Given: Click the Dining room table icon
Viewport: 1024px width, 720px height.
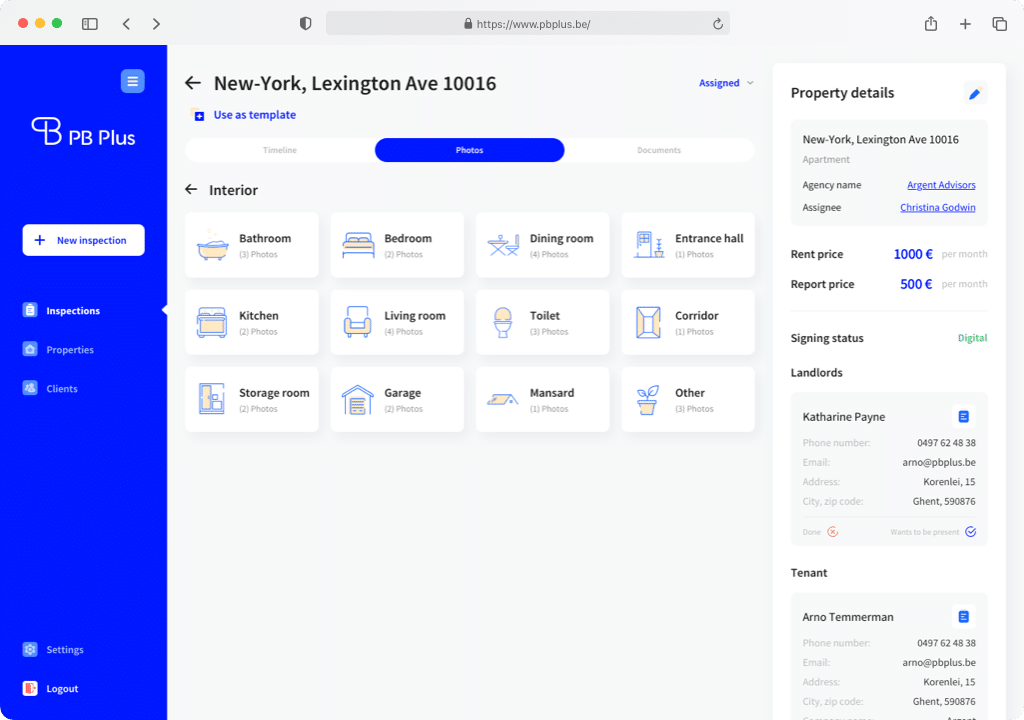Looking at the screenshot, I should pos(504,245).
